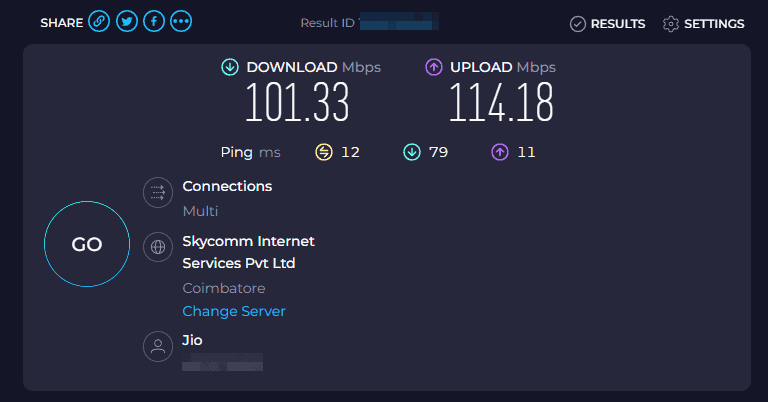Click the idle ping latency icon
Viewport: 768px width, 402px height.
tap(323, 152)
